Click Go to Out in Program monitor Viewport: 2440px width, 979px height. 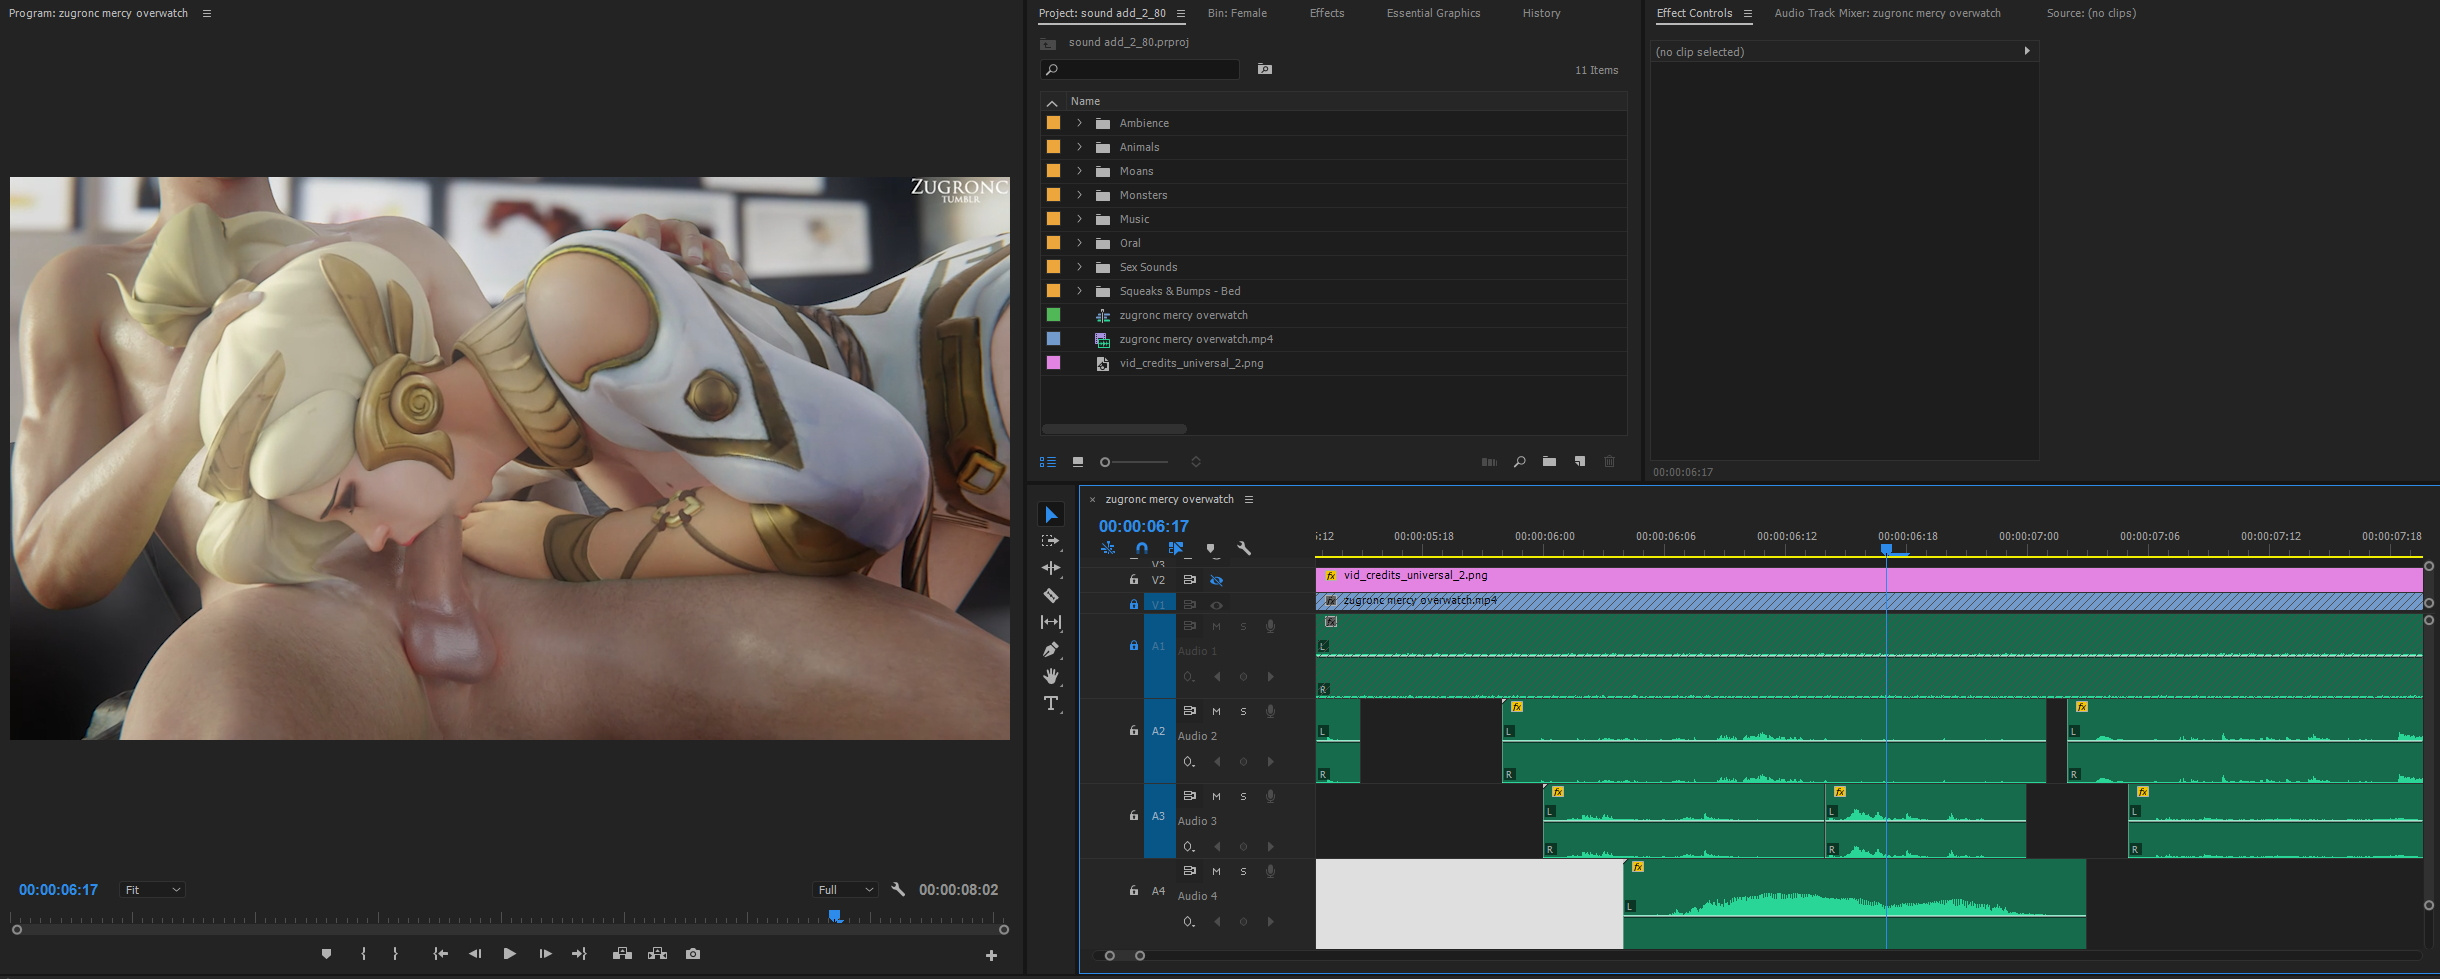pyautogui.click(x=580, y=954)
